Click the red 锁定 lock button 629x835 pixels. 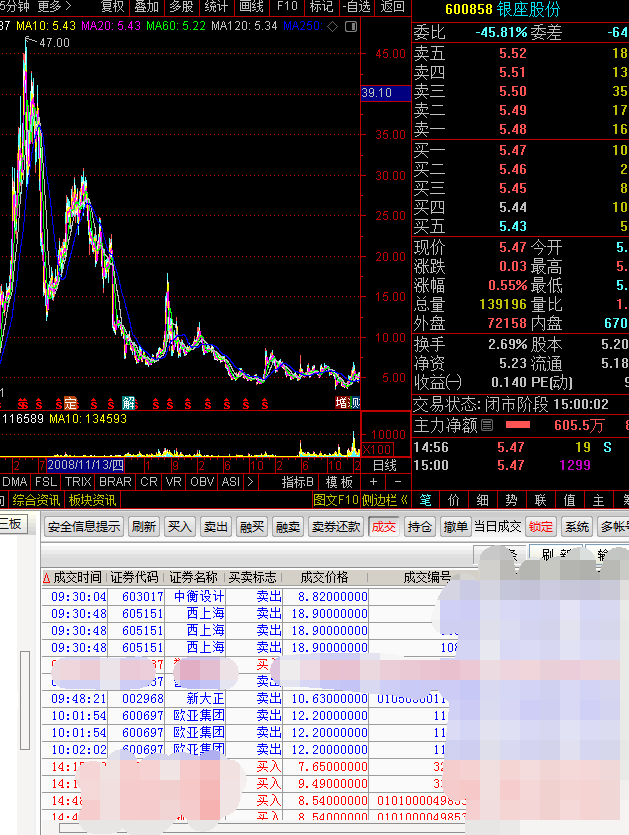(x=541, y=527)
